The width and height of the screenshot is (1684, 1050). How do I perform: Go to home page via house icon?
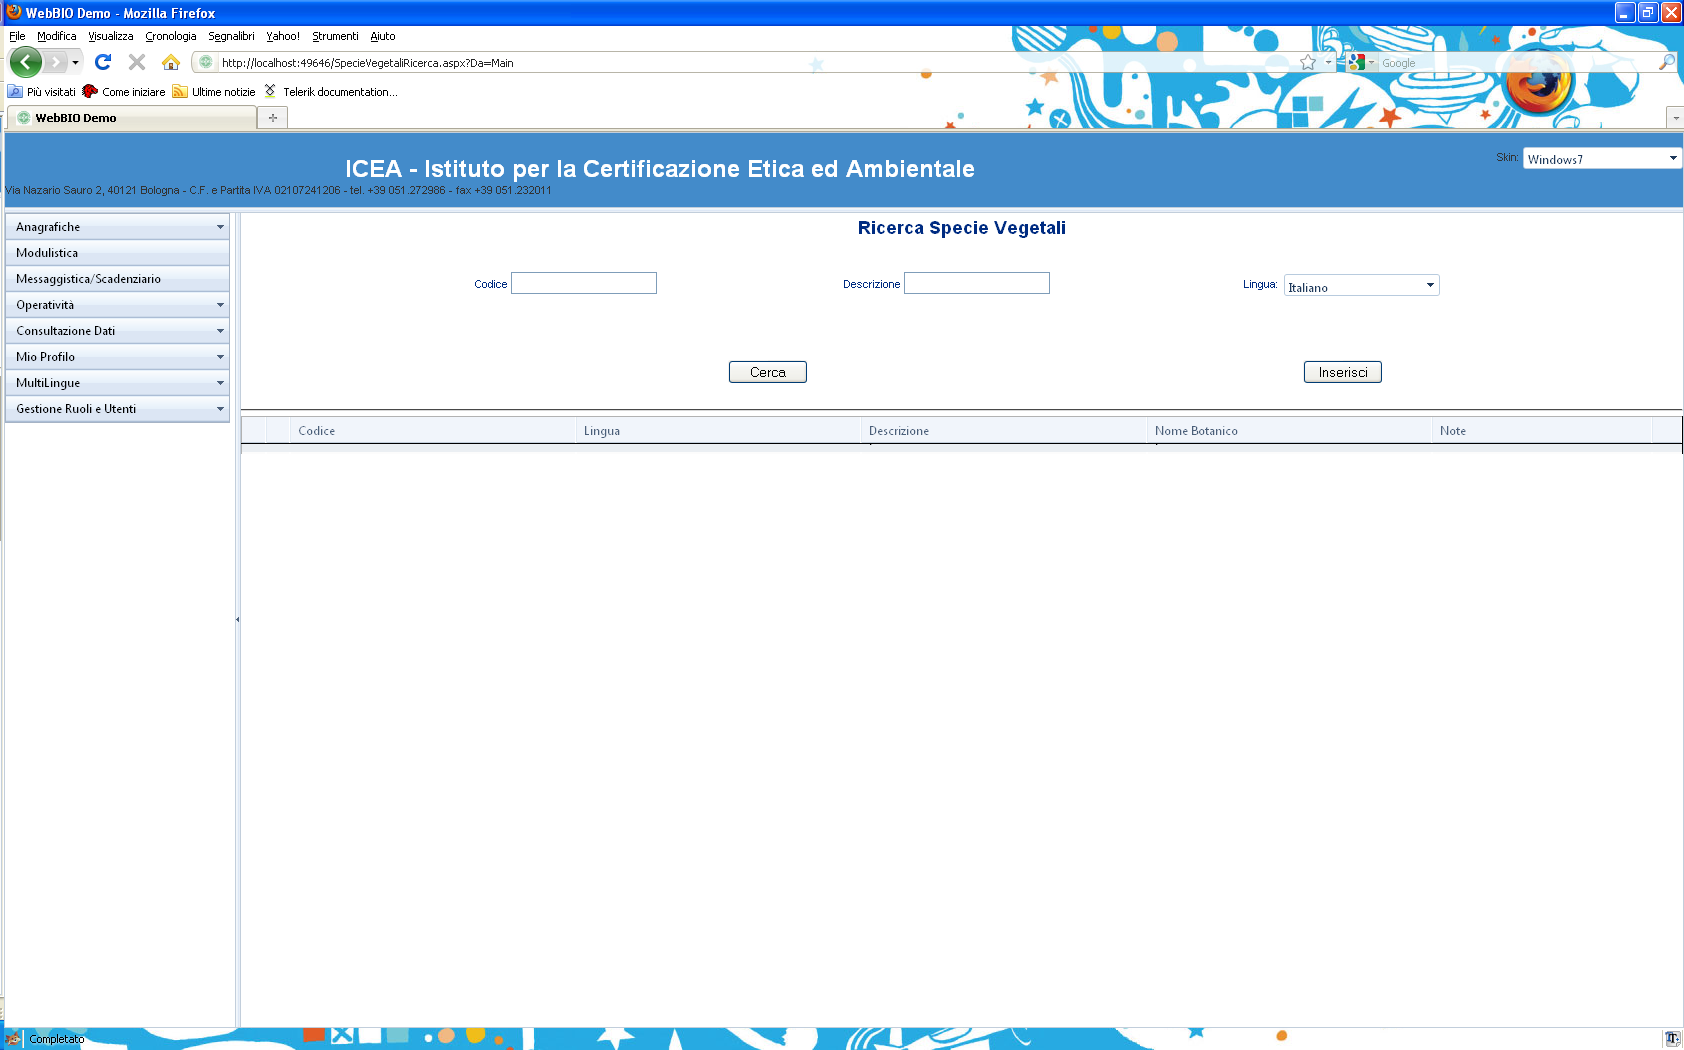click(171, 62)
